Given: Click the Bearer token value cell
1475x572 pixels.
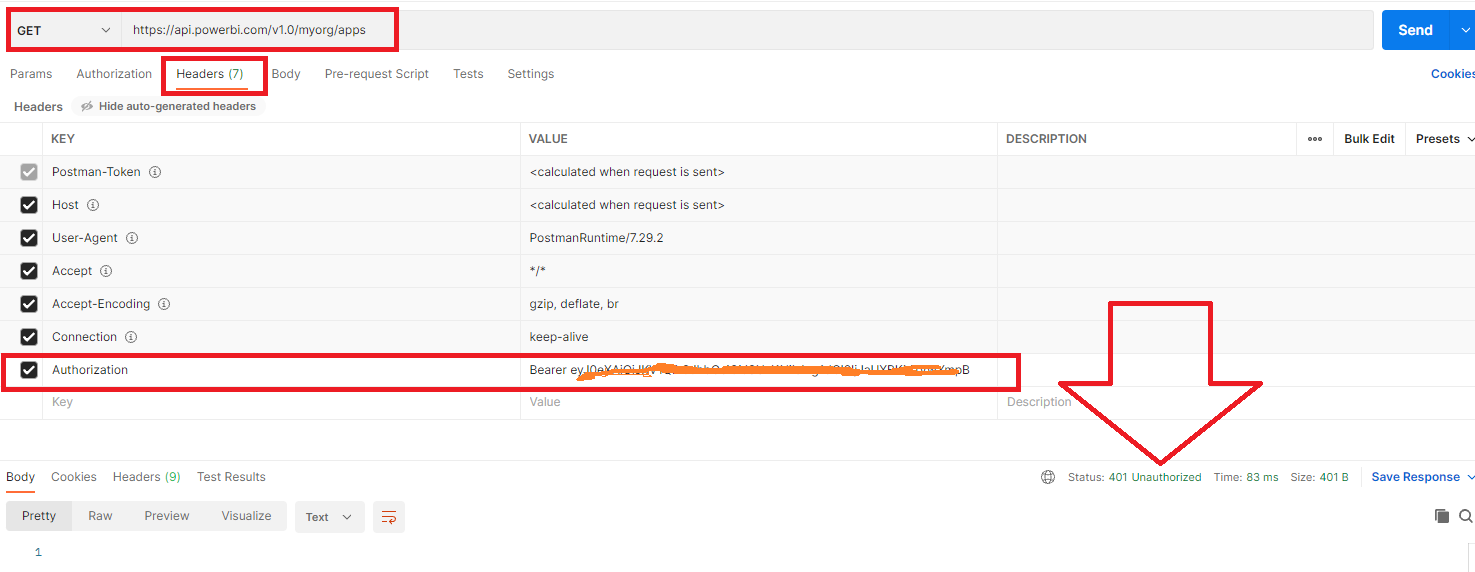Looking at the screenshot, I should click(759, 370).
